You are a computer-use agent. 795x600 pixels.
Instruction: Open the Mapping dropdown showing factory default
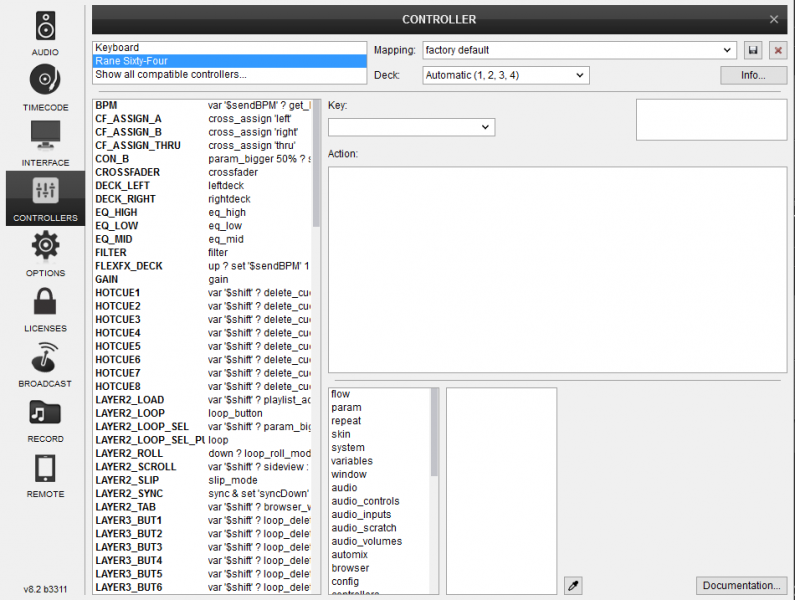pos(579,50)
